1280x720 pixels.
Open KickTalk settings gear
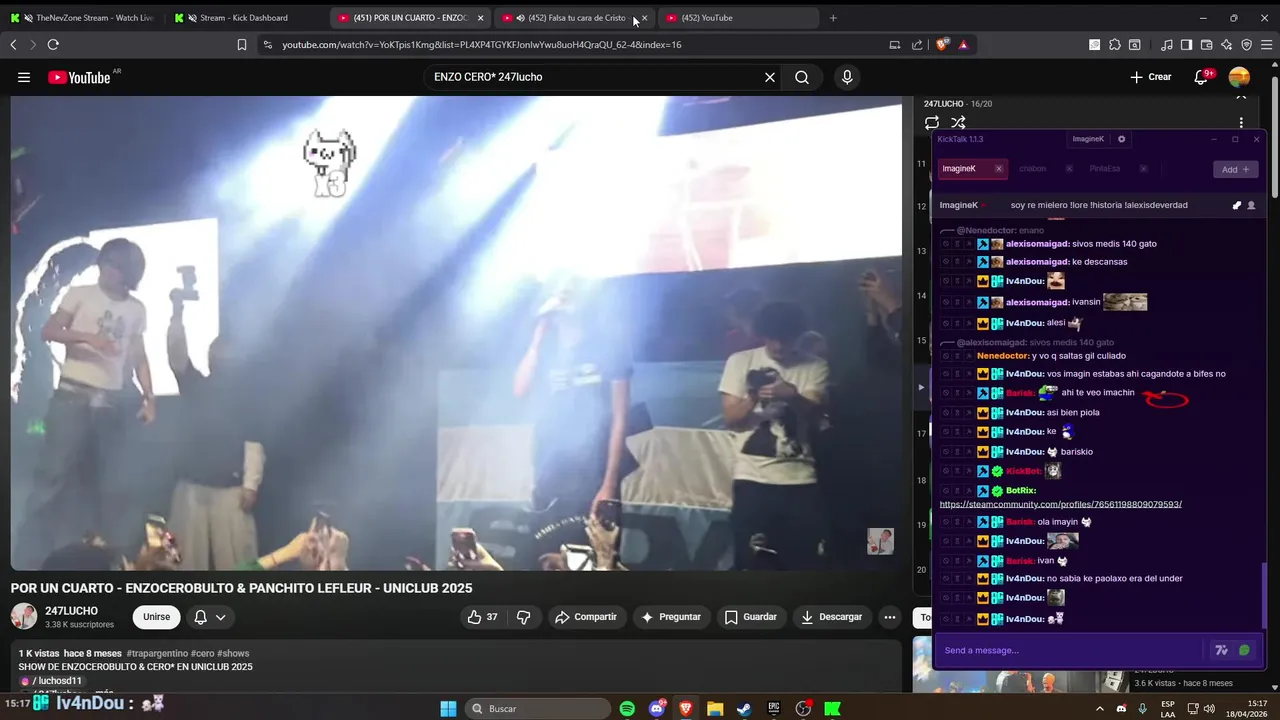click(x=1121, y=139)
